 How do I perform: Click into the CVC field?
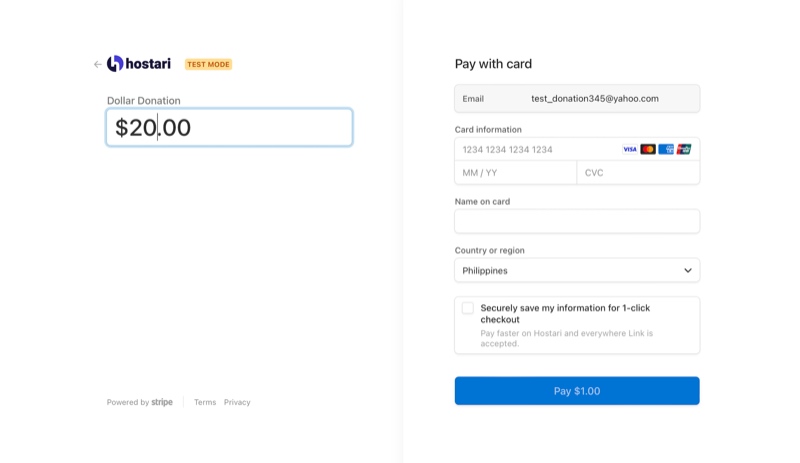click(638, 173)
